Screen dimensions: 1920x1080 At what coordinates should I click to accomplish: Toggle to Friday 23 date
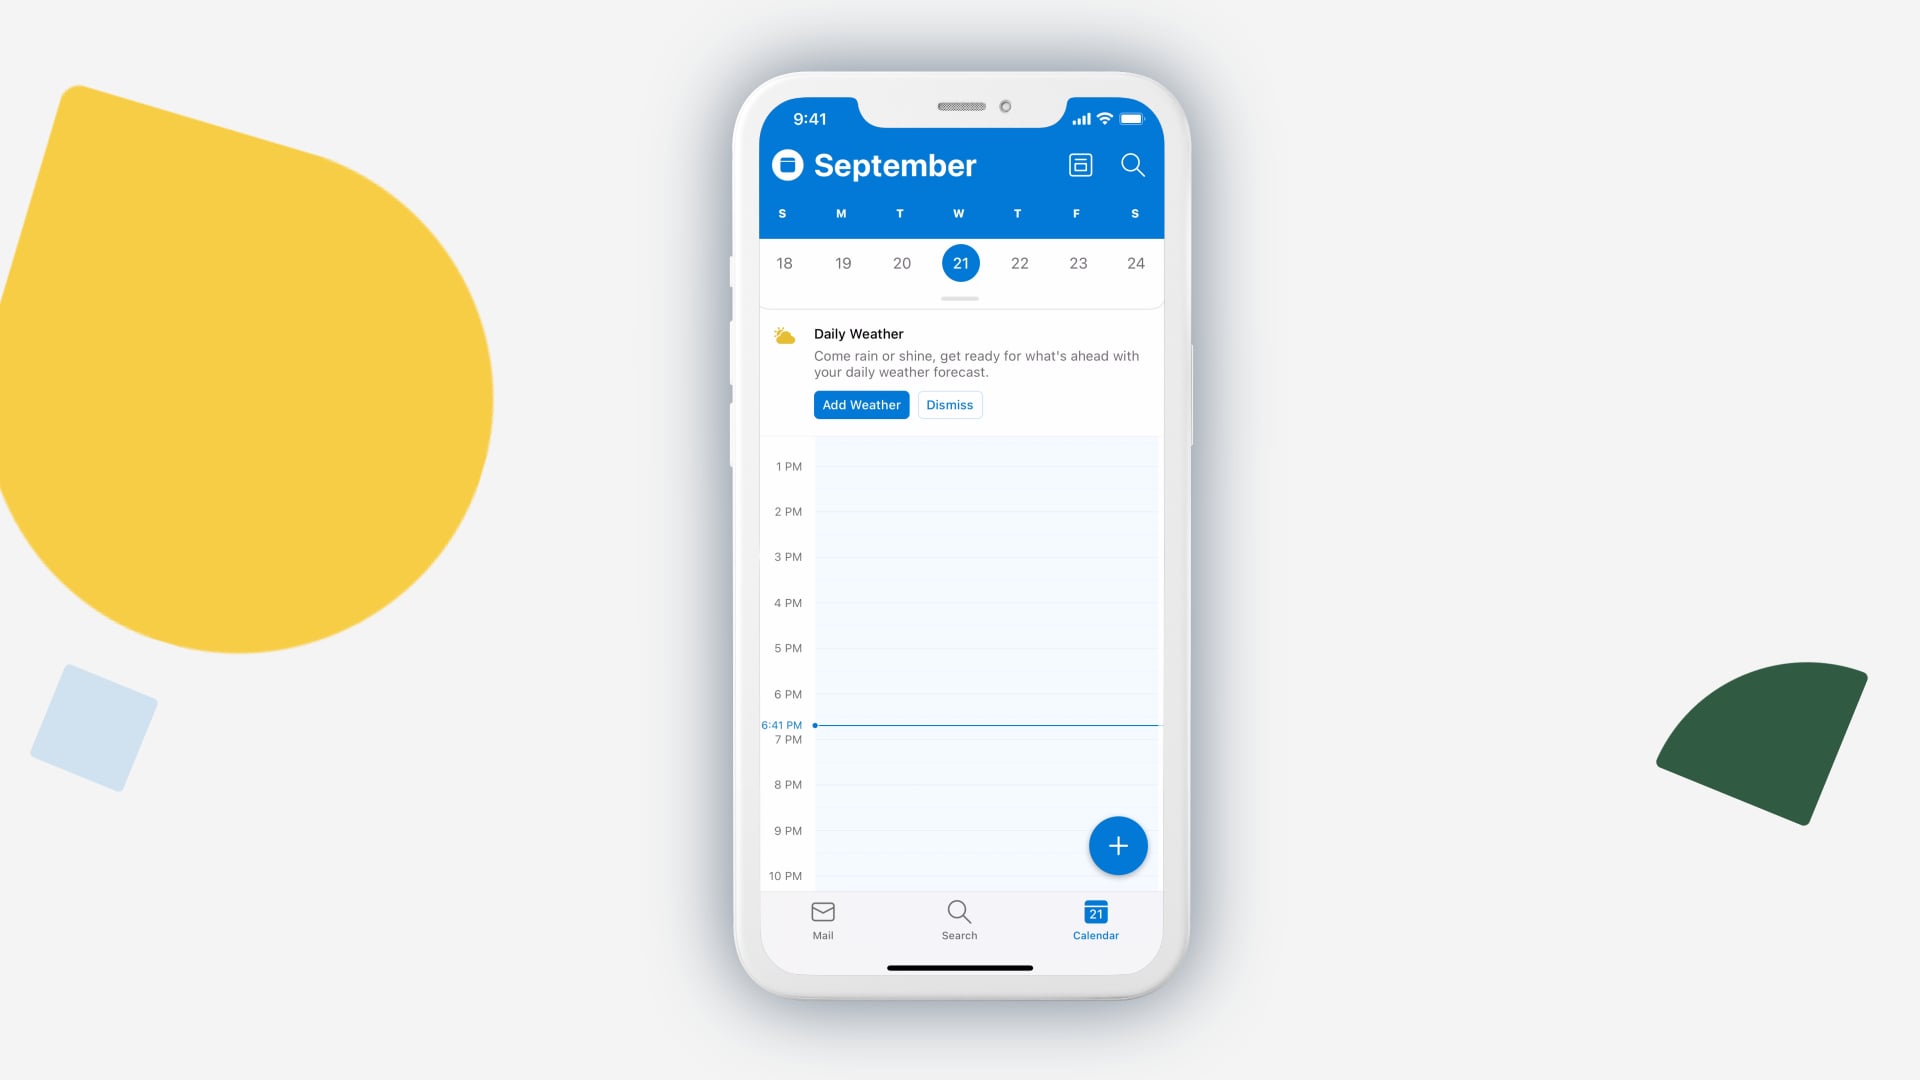click(1077, 262)
